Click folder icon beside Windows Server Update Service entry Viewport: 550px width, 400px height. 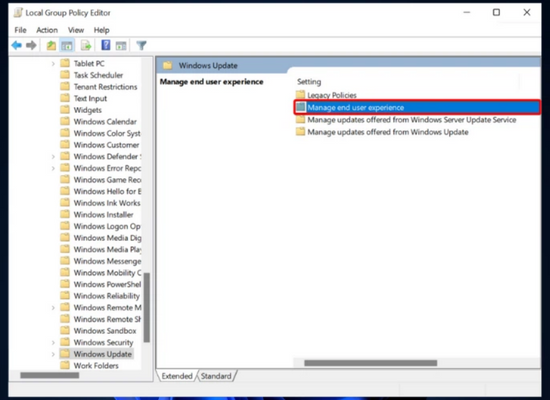point(300,120)
